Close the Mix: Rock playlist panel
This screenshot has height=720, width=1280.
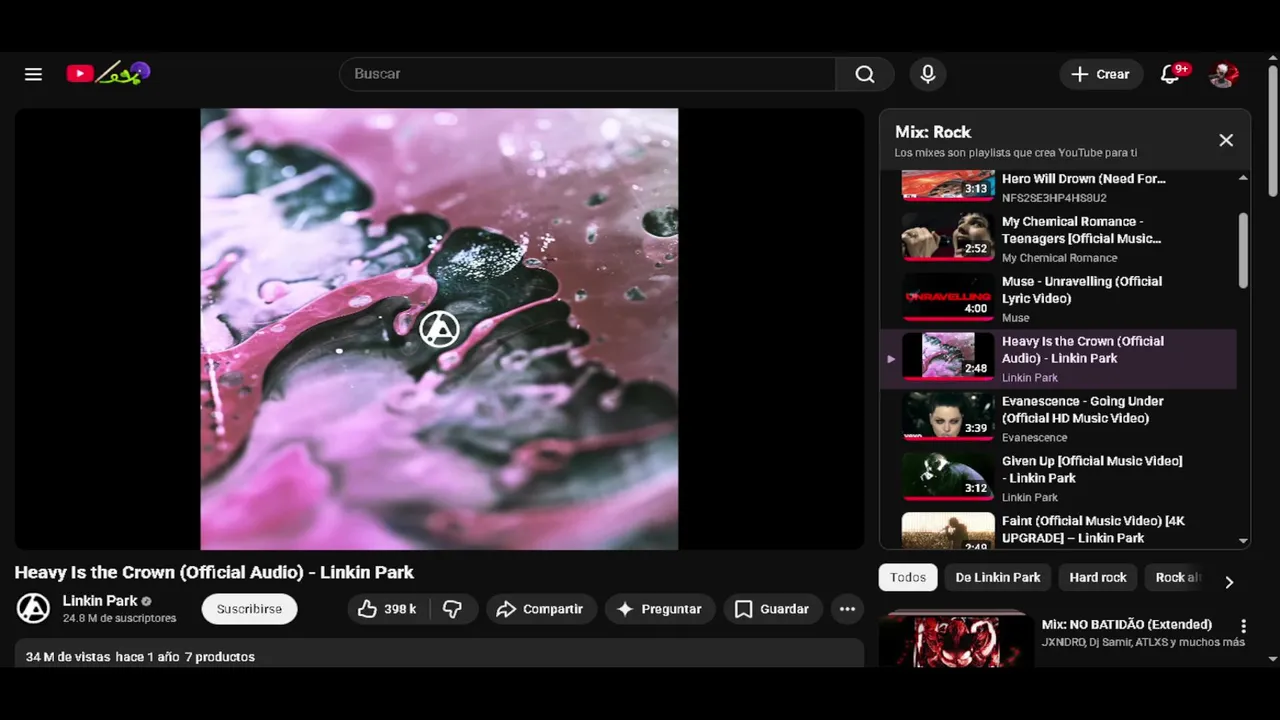point(1226,140)
